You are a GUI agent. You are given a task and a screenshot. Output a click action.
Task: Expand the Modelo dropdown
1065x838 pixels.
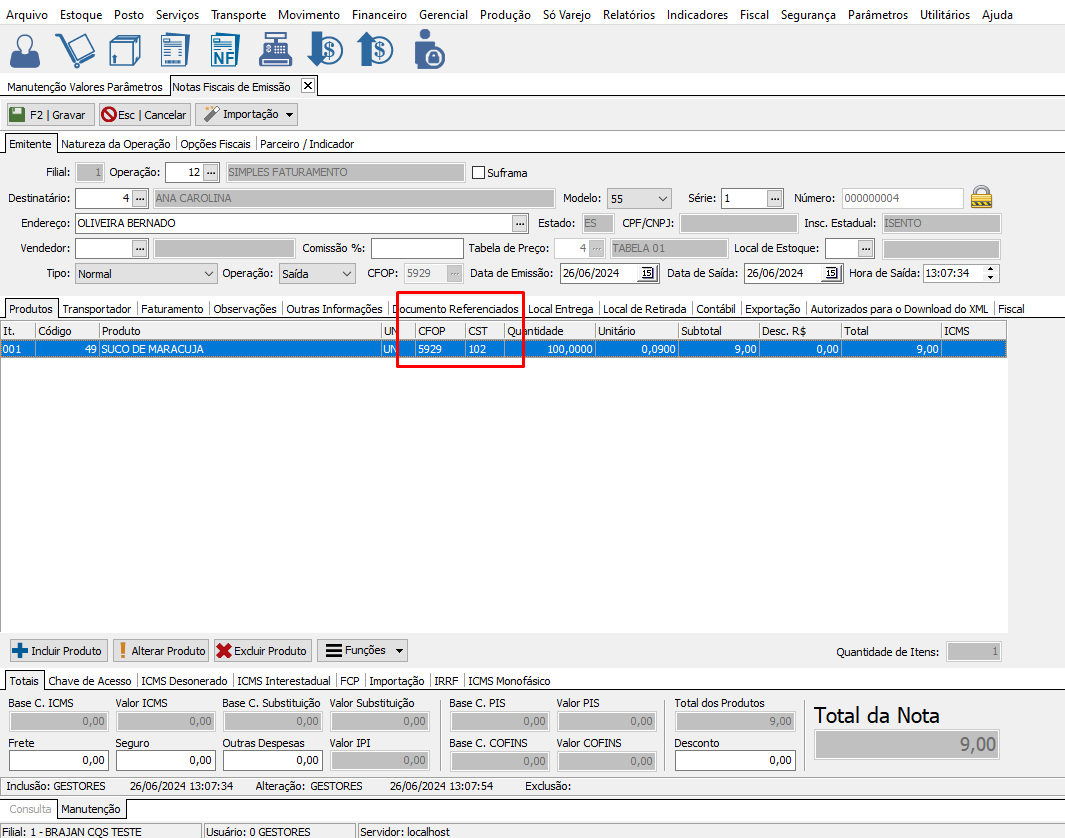tap(661, 198)
